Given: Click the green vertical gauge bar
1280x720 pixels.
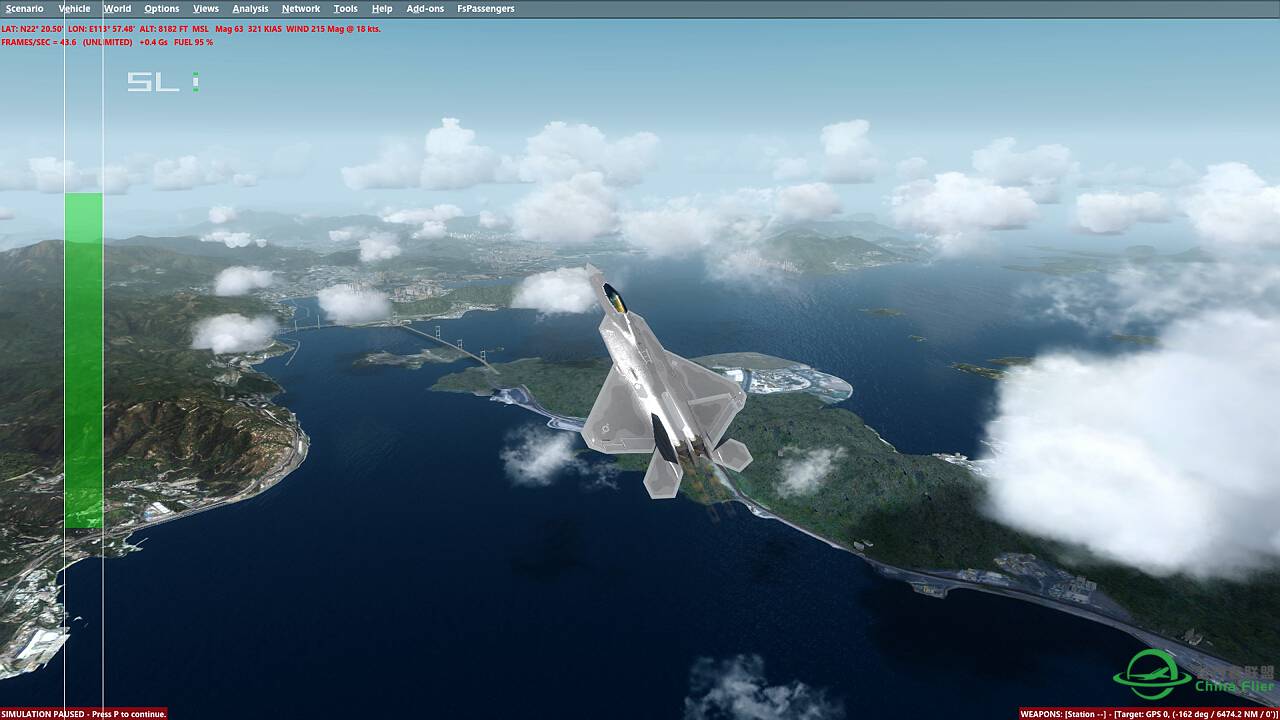Looking at the screenshot, I should [x=84, y=360].
